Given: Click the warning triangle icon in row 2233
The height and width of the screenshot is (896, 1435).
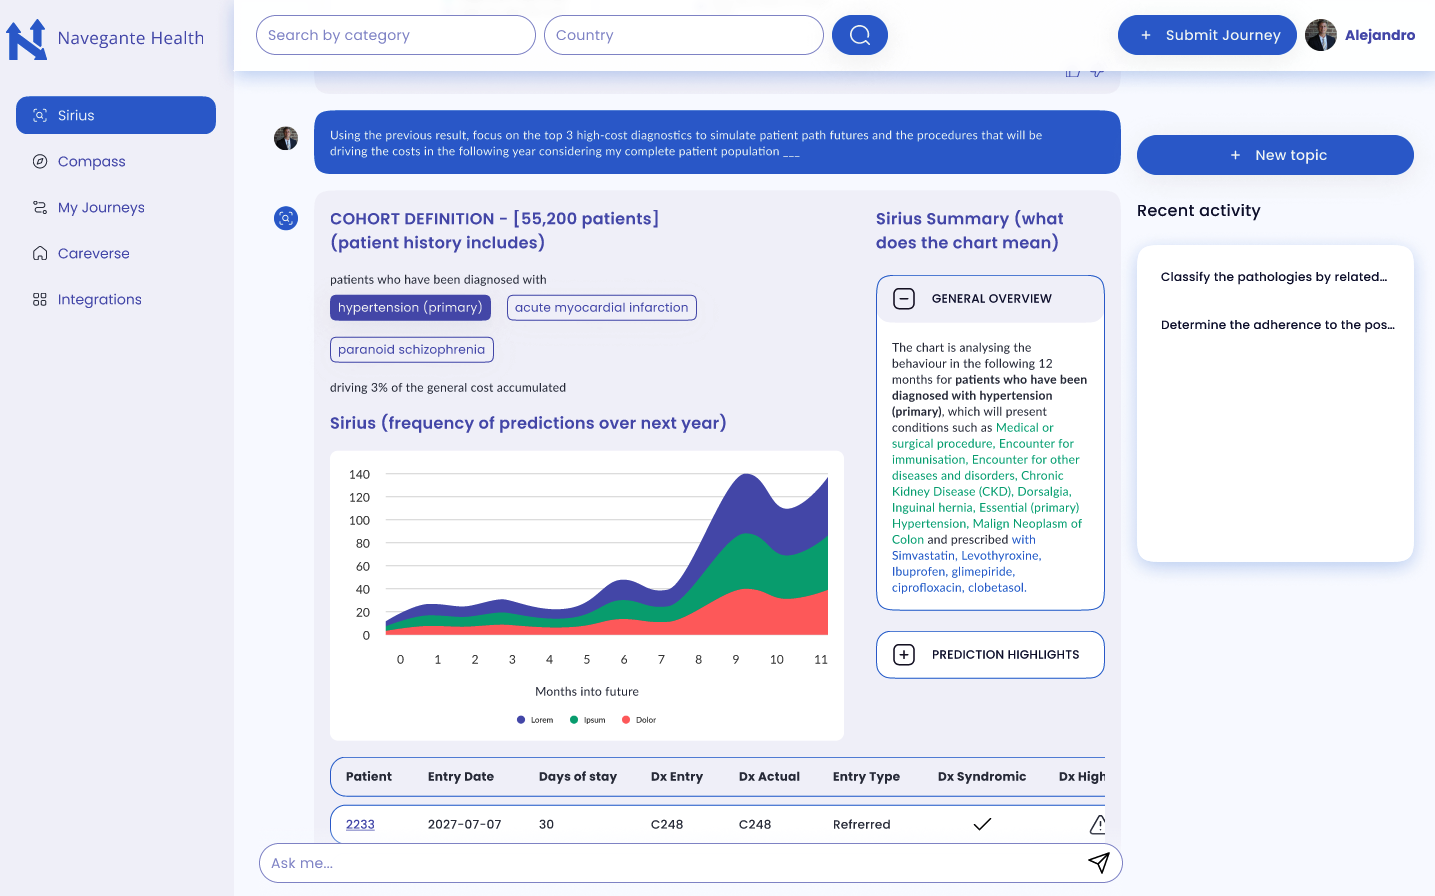Looking at the screenshot, I should 1097,824.
